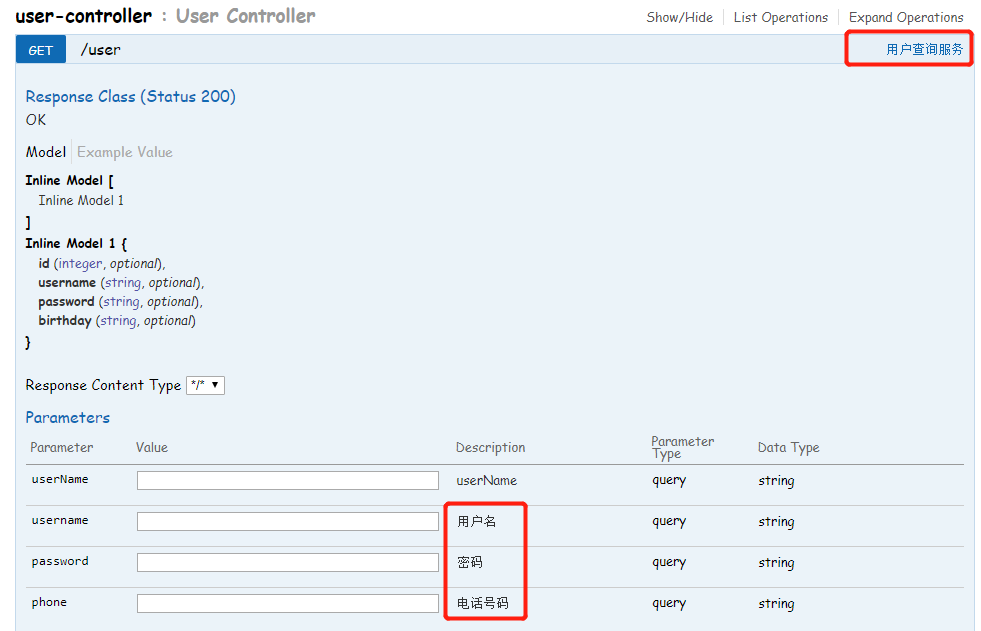Click Show/Hide for user-controller
Viewport: 981px width, 631px height.
coord(679,18)
